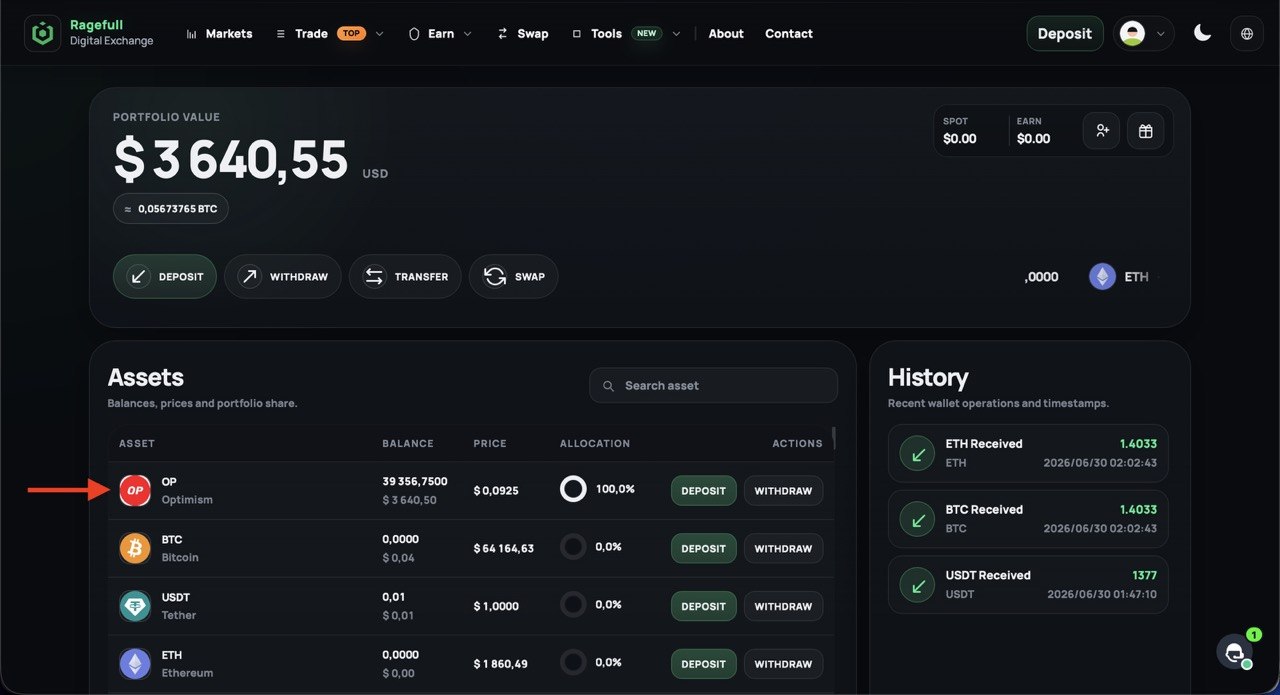Go to the Contact page
The image size is (1280, 695).
tap(789, 33)
